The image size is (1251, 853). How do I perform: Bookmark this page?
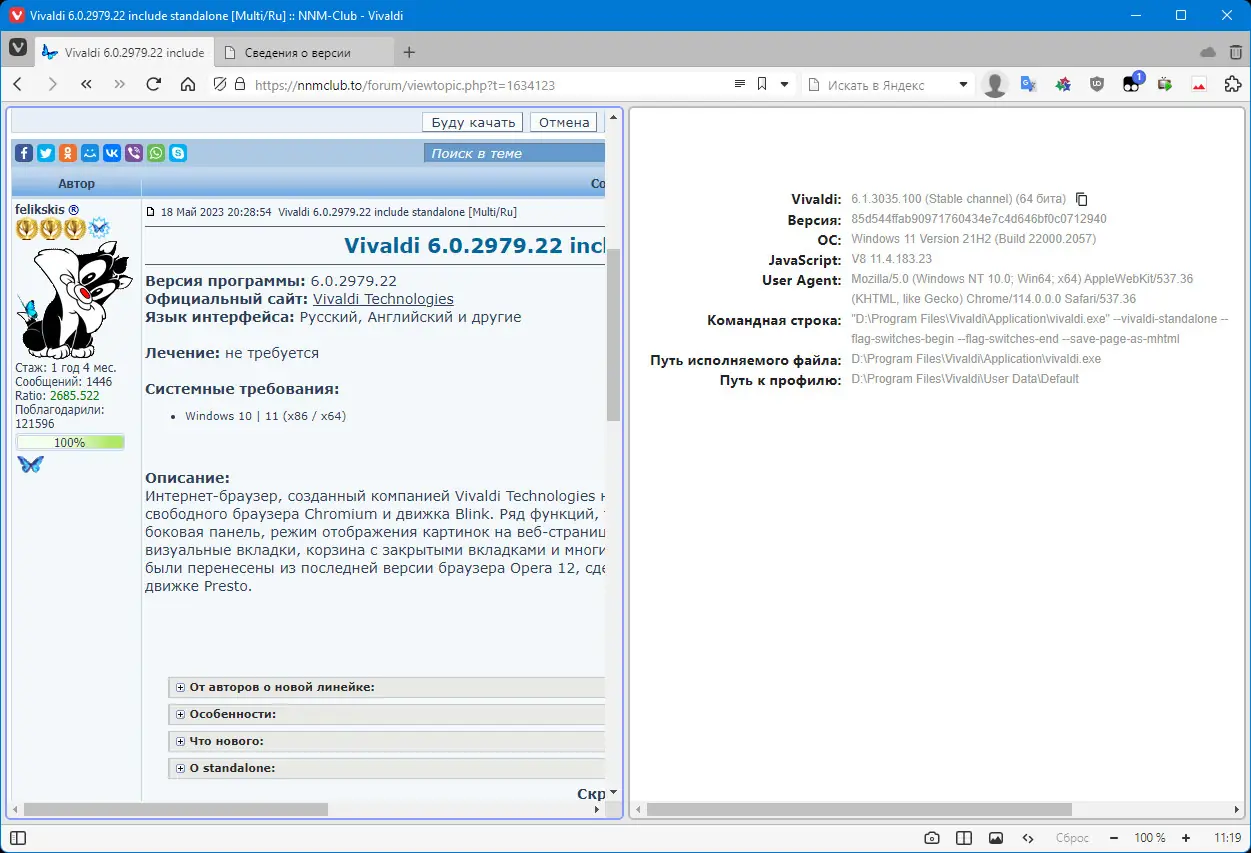(x=762, y=85)
